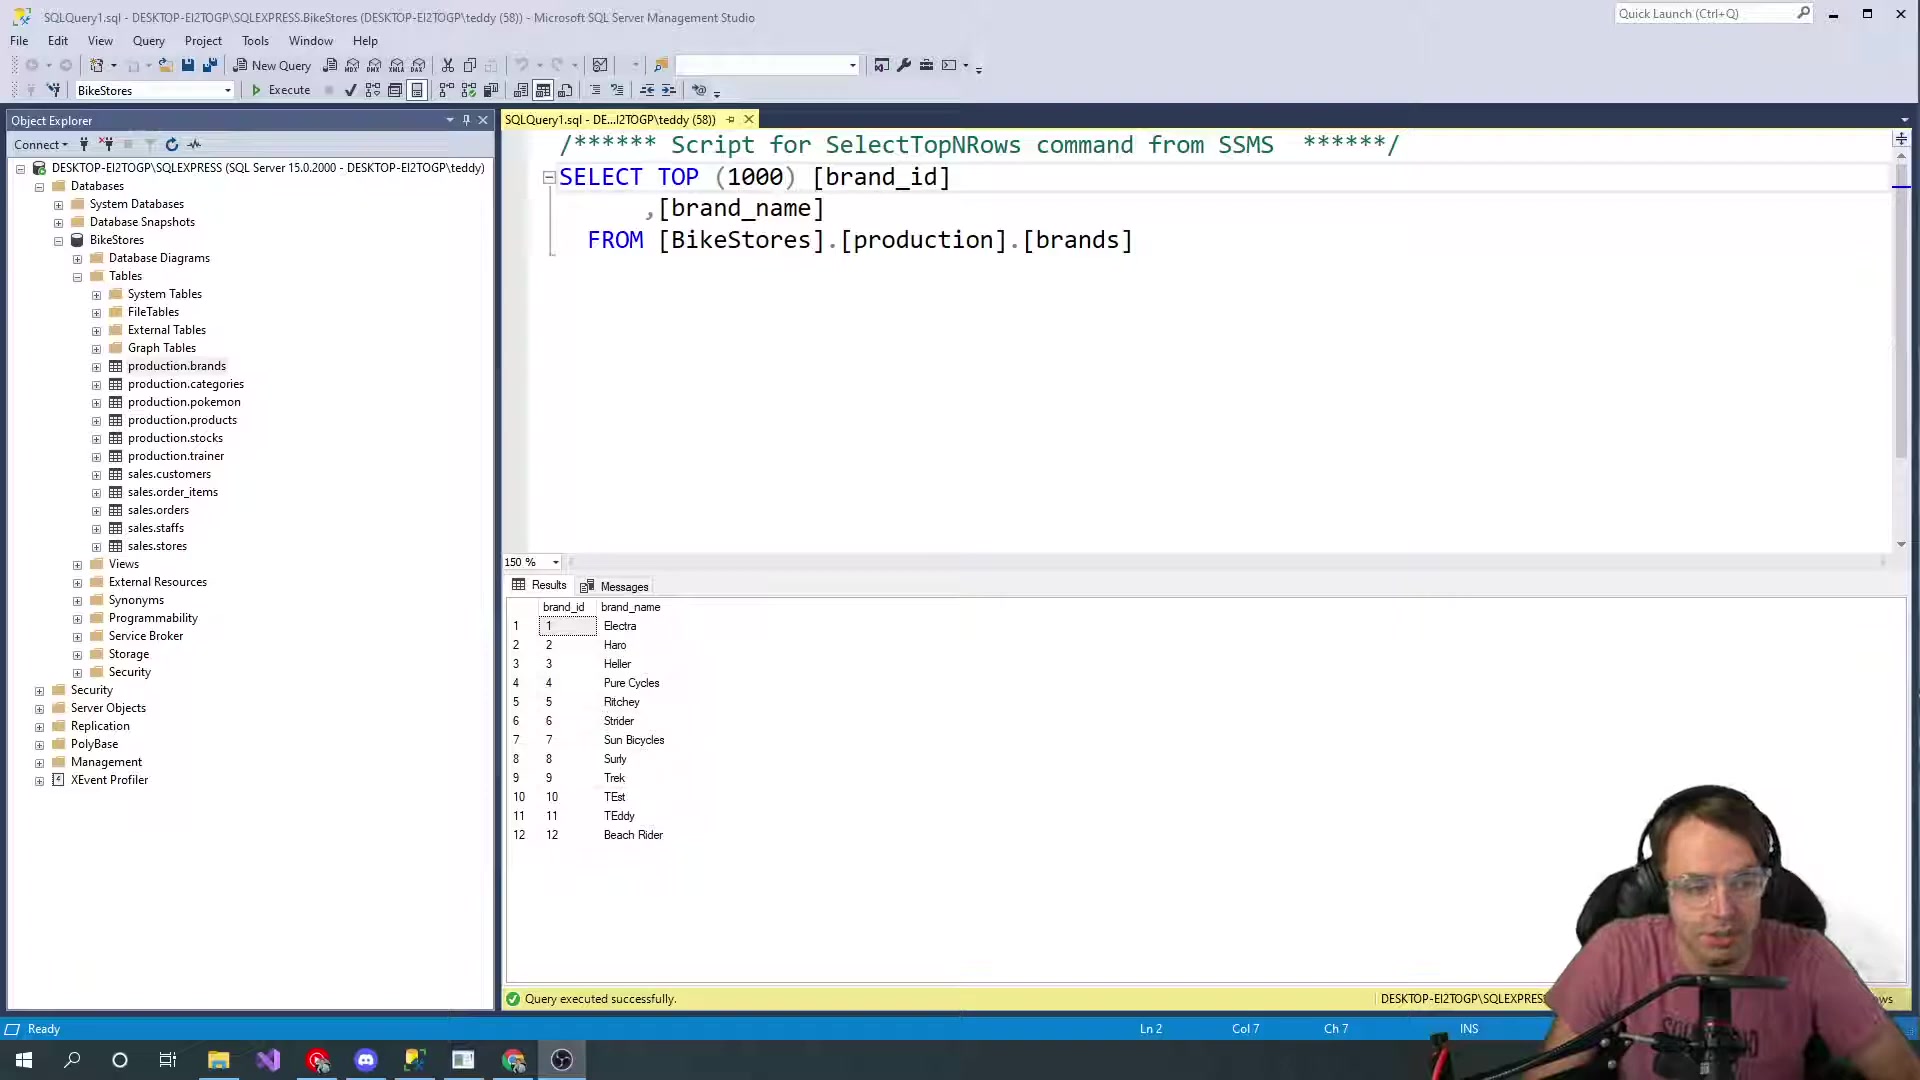This screenshot has width=1920, height=1080.
Task: Click the Disconnect icon in Object Explorer
Action: (107, 144)
